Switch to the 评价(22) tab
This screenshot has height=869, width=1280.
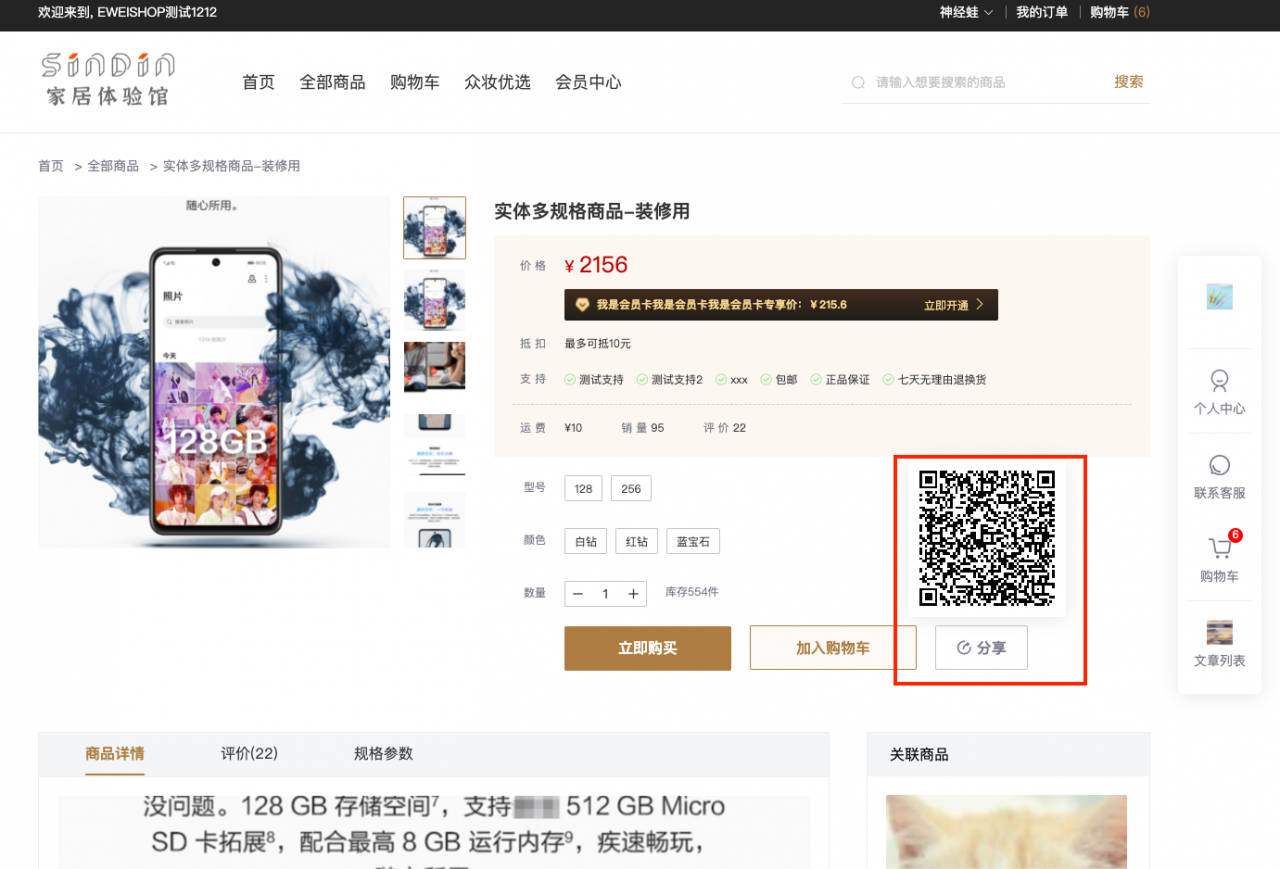249,753
